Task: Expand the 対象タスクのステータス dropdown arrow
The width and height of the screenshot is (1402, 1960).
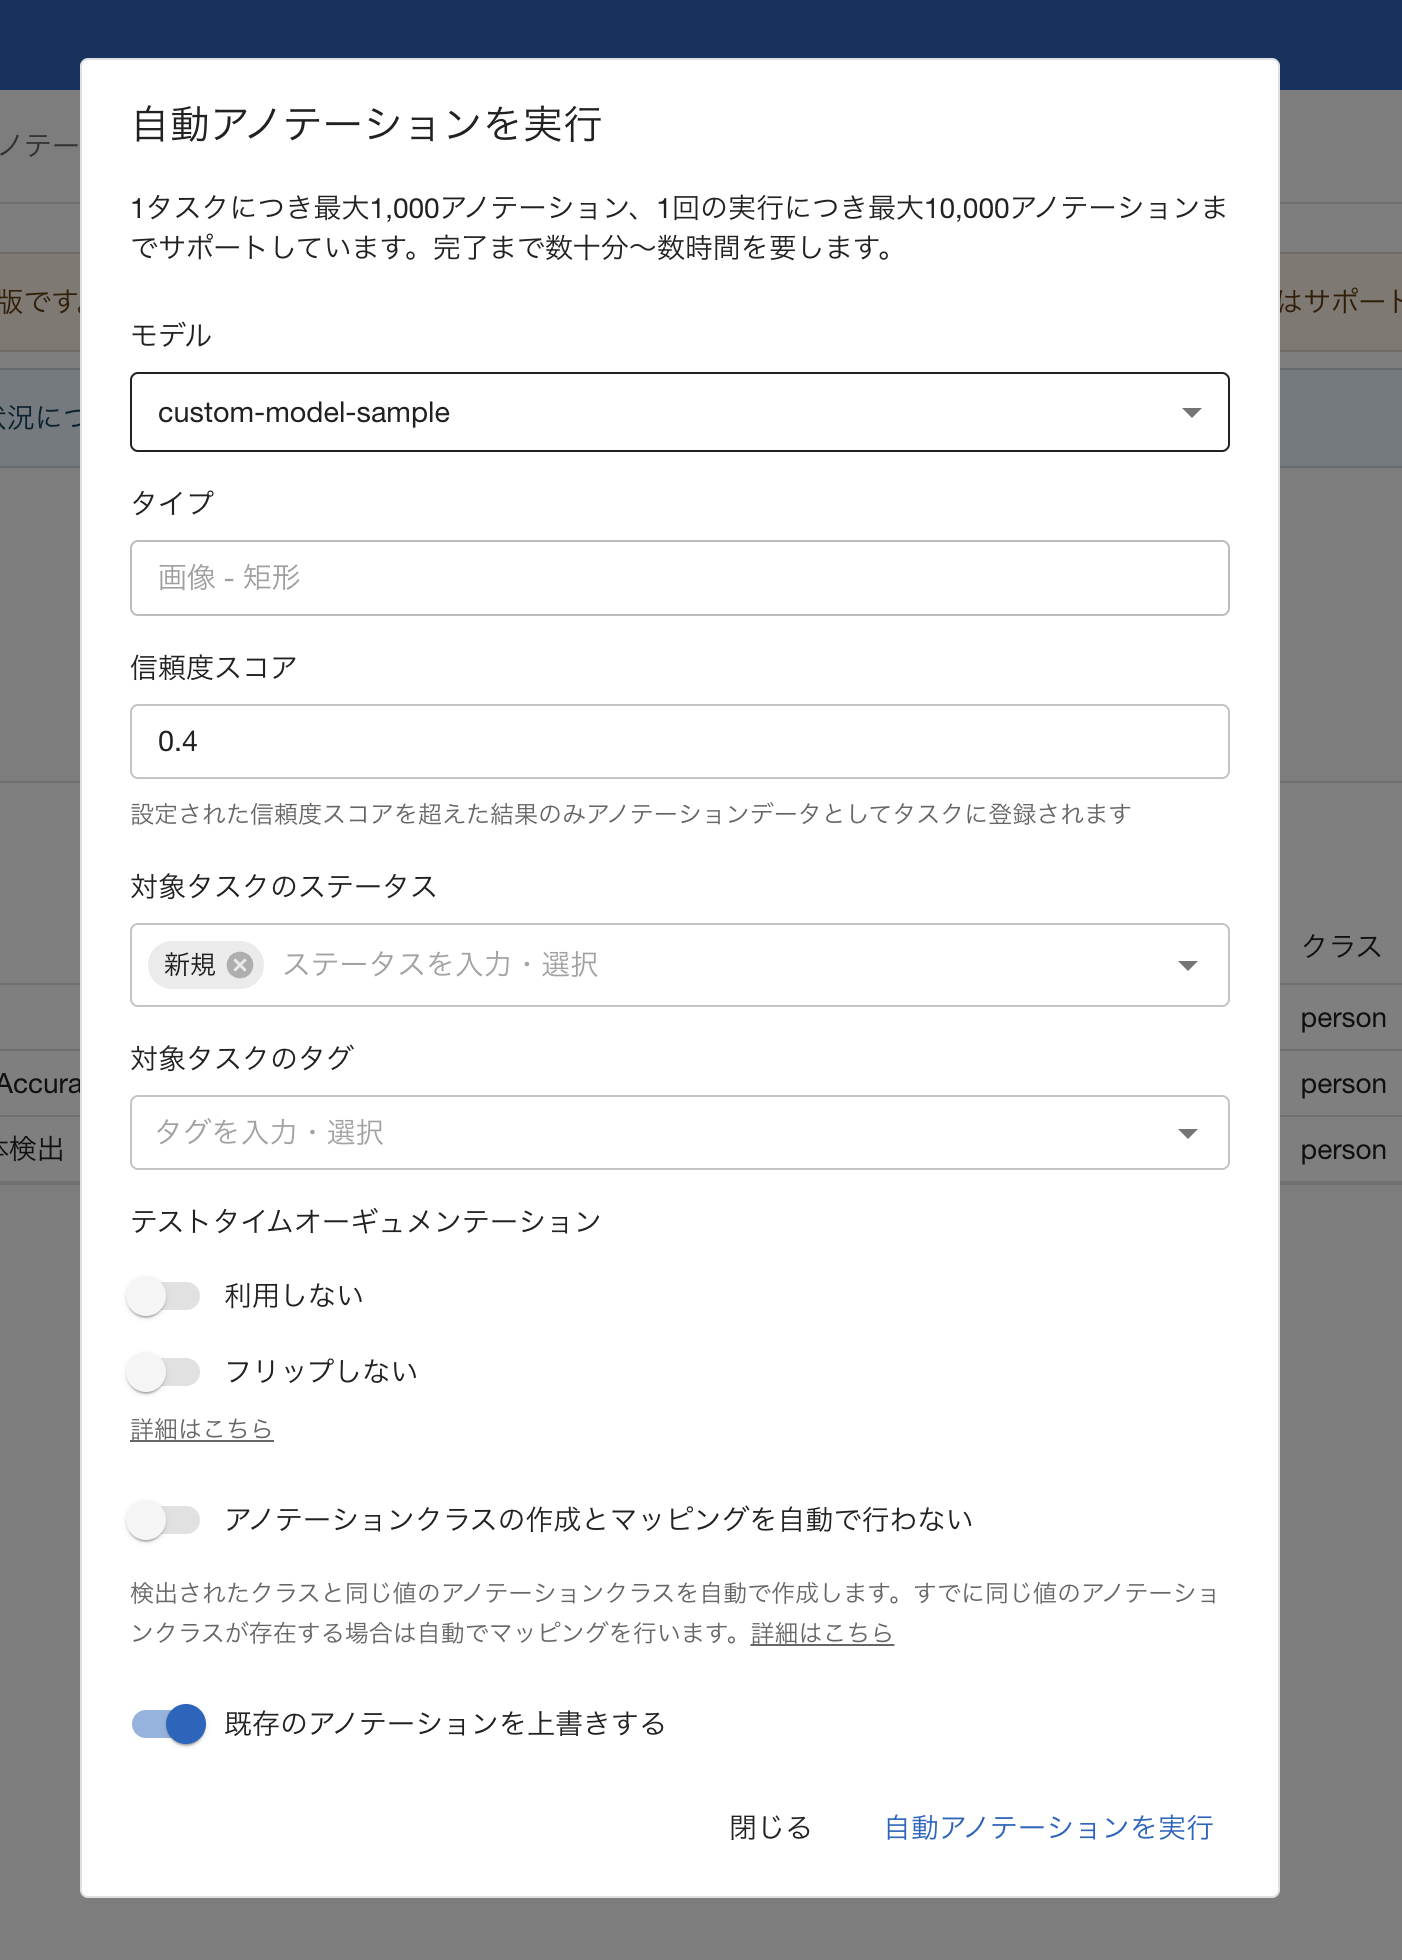Action: (x=1188, y=965)
